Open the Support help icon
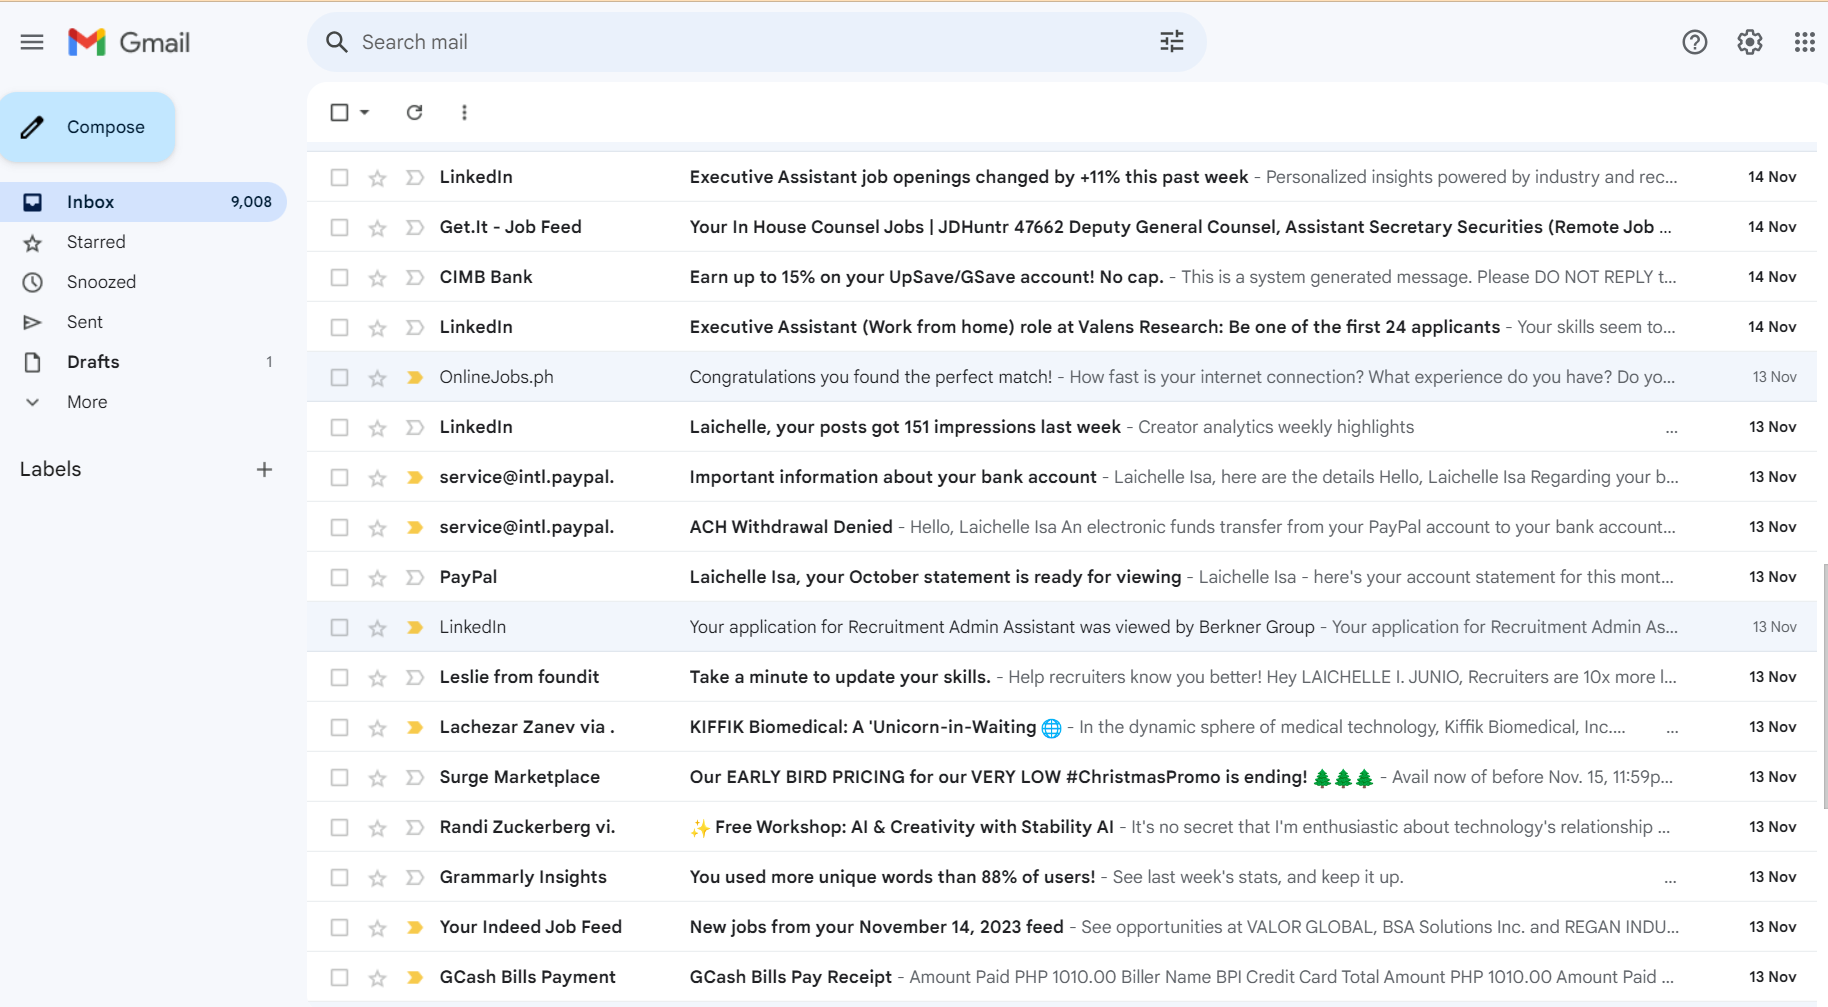This screenshot has width=1828, height=1007. [x=1694, y=42]
